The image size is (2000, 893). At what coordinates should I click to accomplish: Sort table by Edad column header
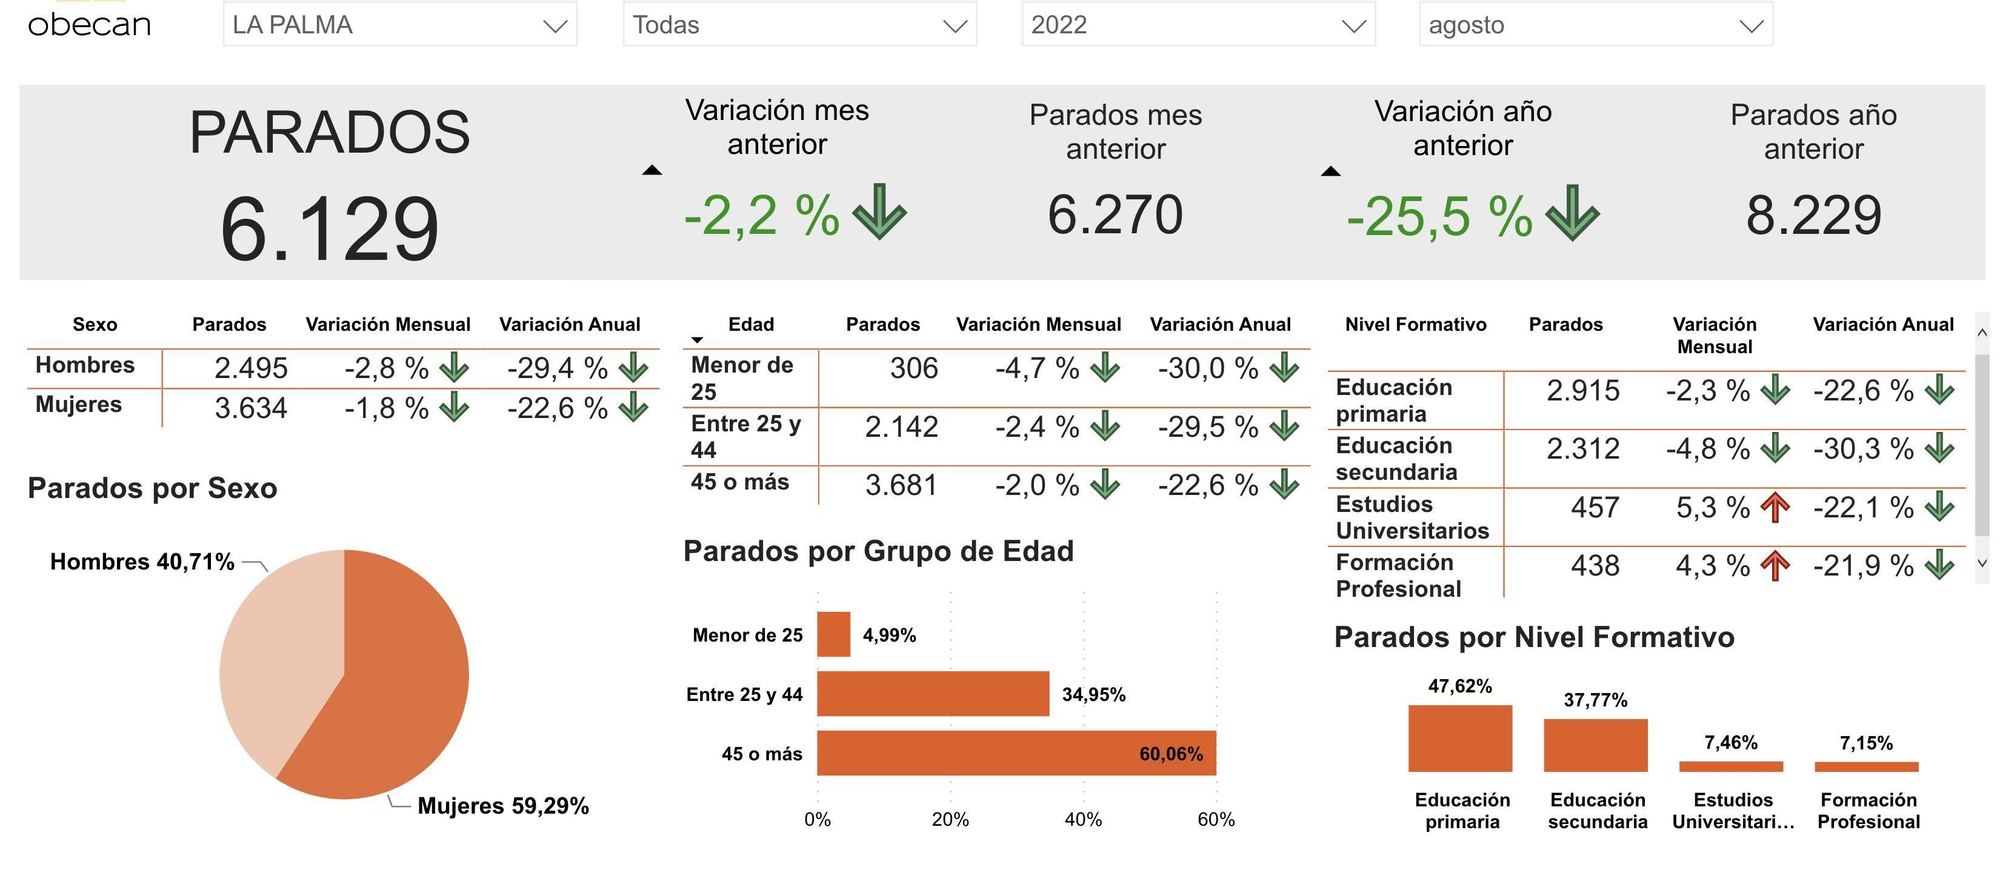pyautogui.click(x=751, y=324)
